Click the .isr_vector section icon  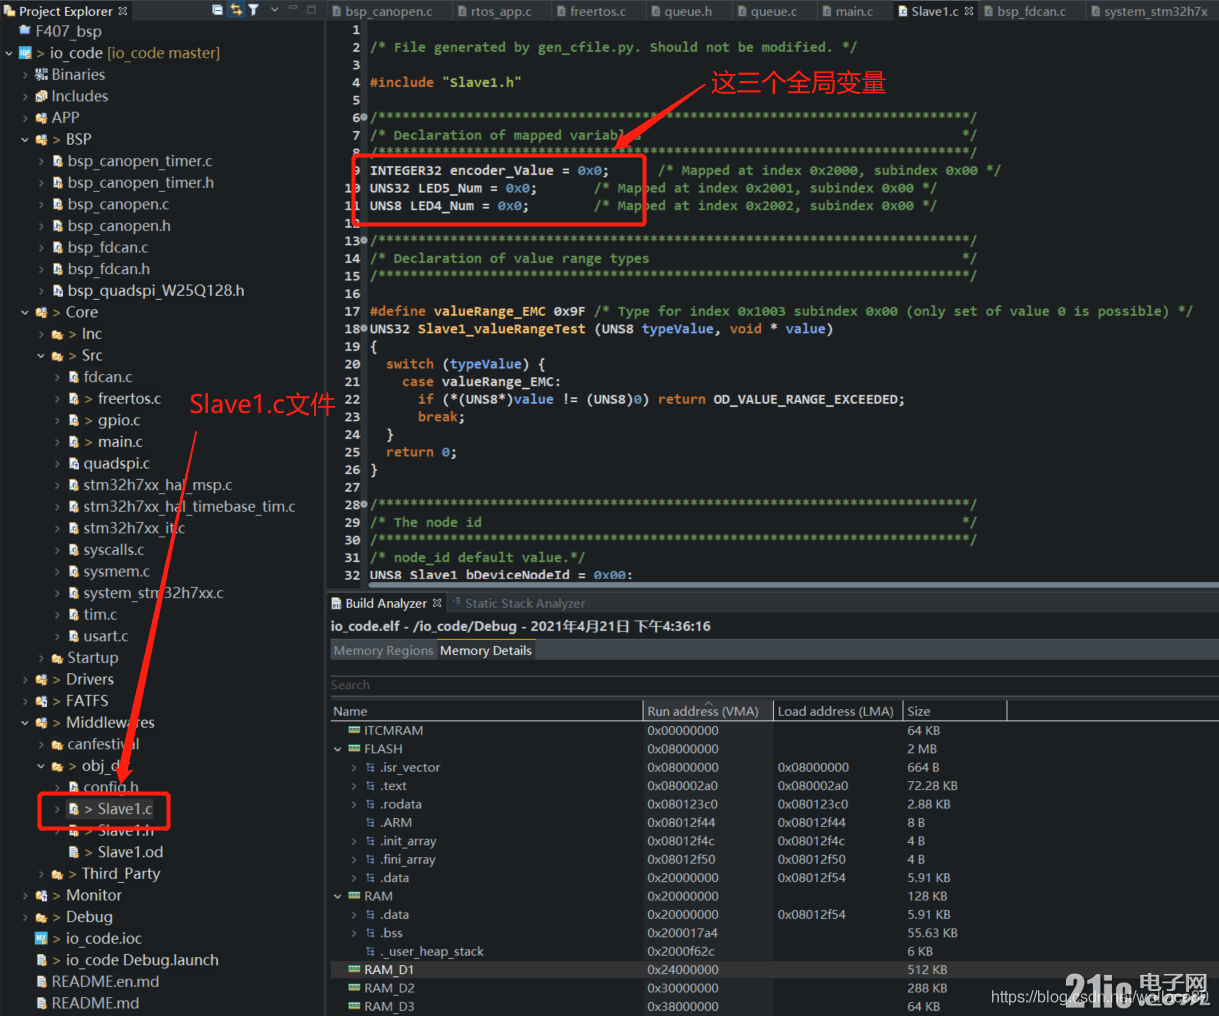pos(370,767)
